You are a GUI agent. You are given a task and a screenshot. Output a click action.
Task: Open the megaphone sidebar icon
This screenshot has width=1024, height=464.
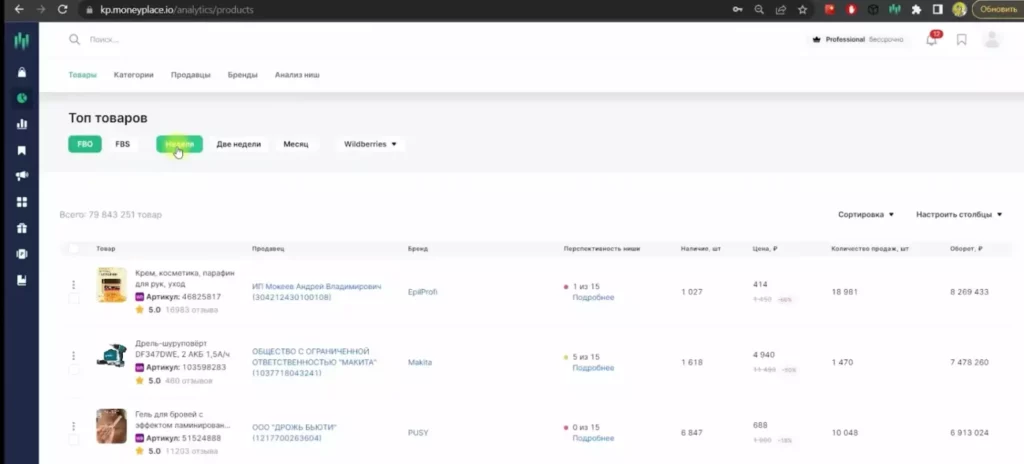click(x=22, y=176)
